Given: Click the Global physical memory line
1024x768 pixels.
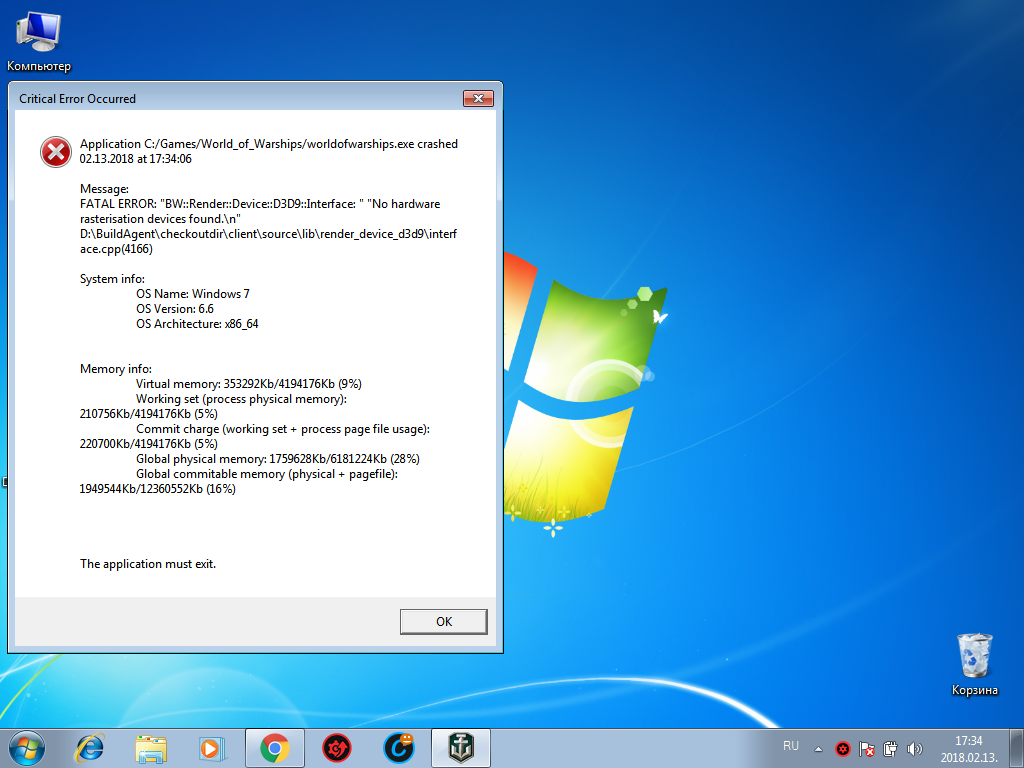Looking at the screenshot, I should (278, 459).
